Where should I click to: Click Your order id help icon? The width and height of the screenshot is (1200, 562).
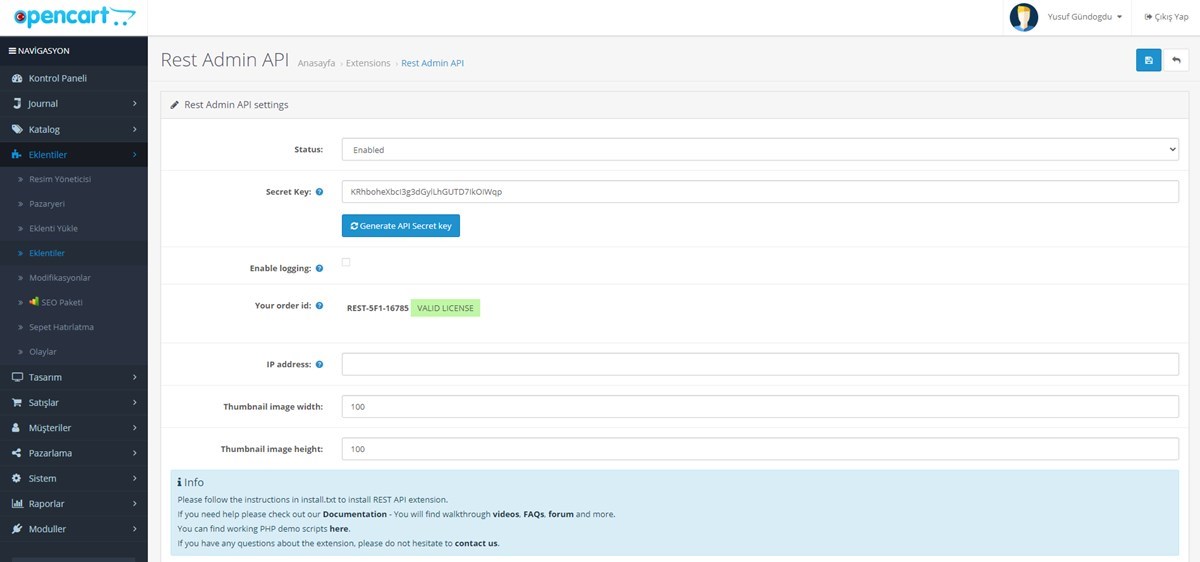point(319,305)
